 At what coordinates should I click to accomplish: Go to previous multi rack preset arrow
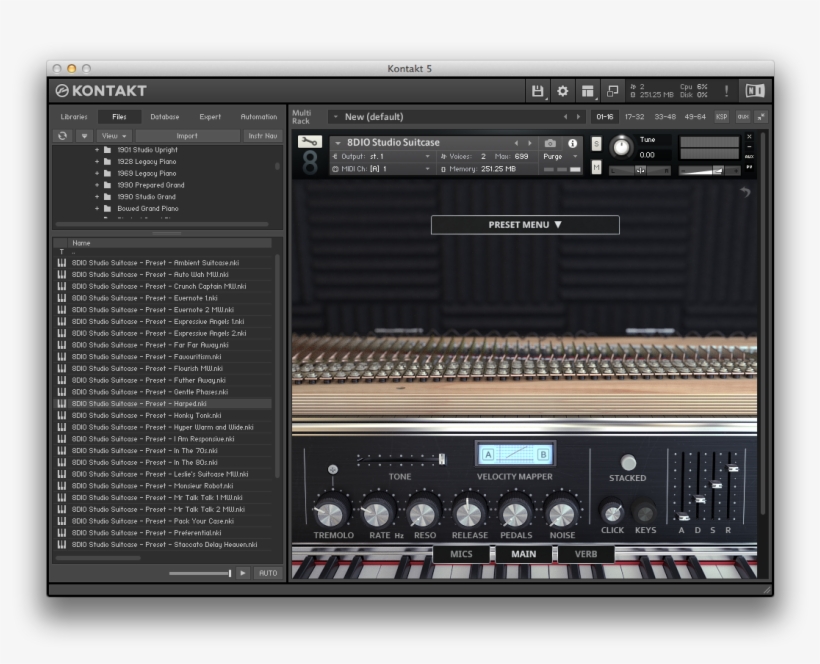[x=565, y=117]
